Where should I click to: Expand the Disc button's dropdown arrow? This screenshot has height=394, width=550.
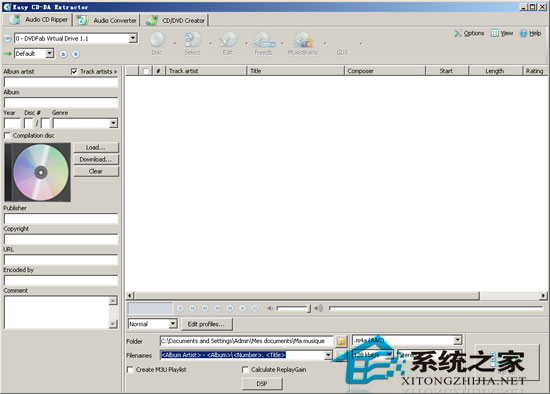pos(175,44)
